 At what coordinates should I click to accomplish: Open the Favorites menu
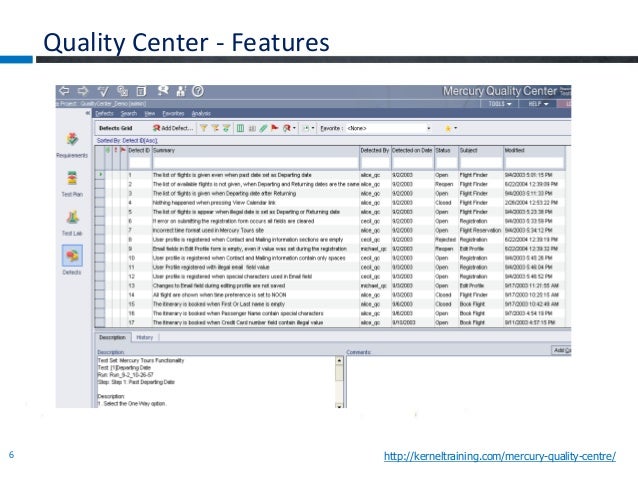coord(173,114)
